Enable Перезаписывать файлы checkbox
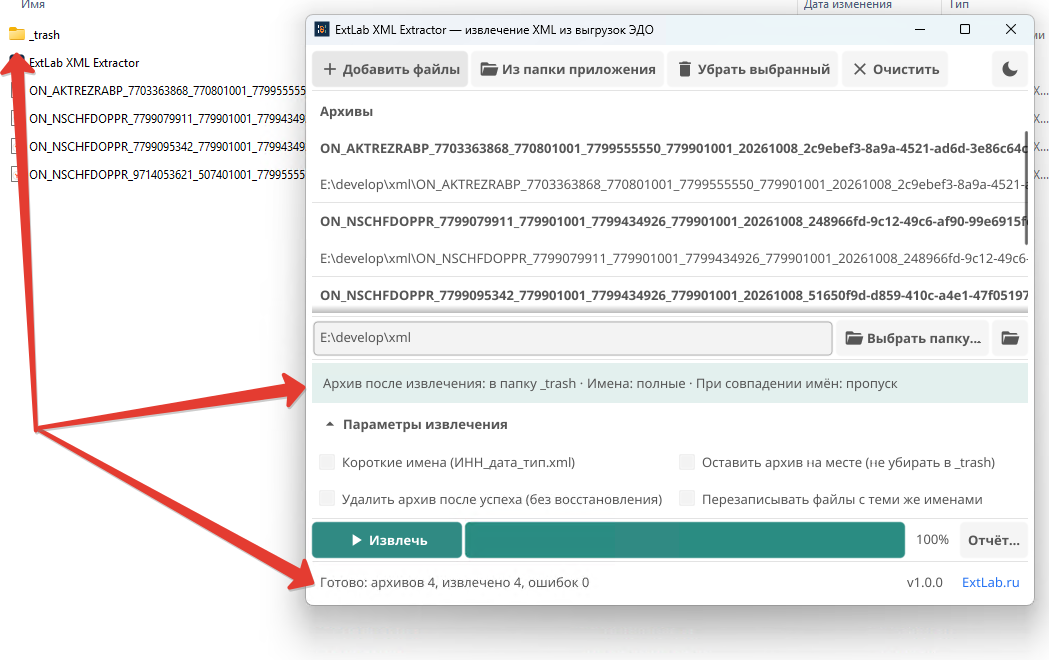The width and height of the screenshot is (1049, 660). click(x=687, y=499)
